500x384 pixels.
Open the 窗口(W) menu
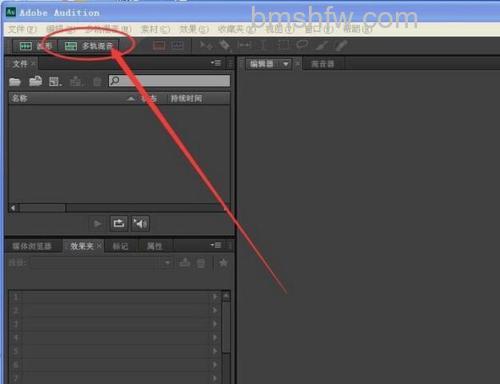[319, 30]
